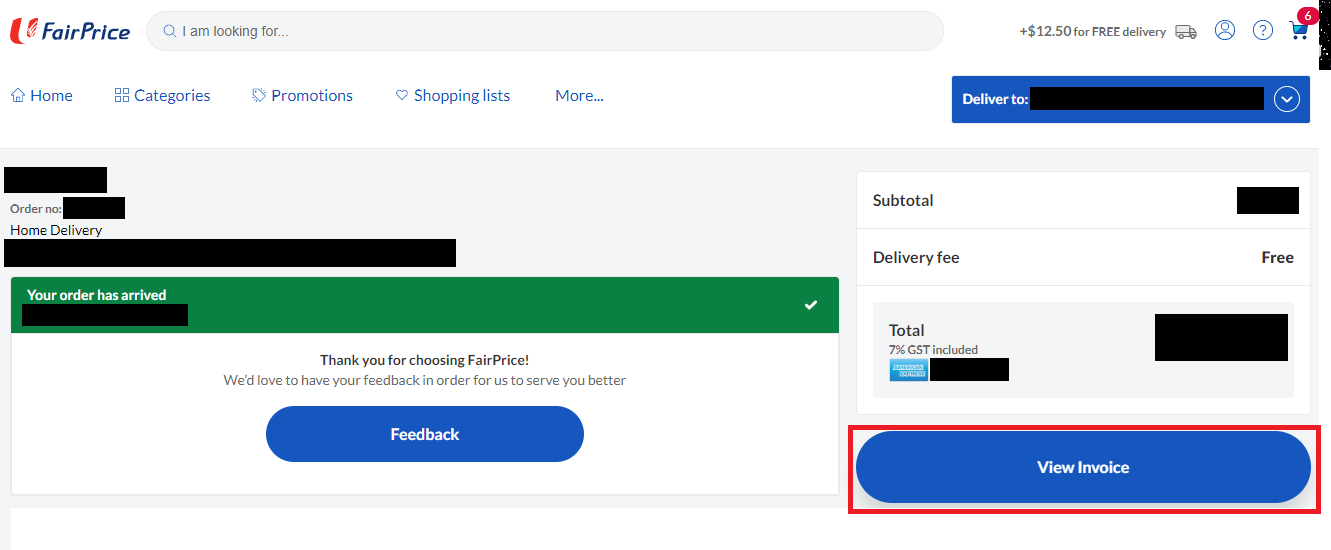Screen dimensions: 1331x550
Task: Click the "Home Delivery" text
Action: pyautogui.click(x=56, y=230)
